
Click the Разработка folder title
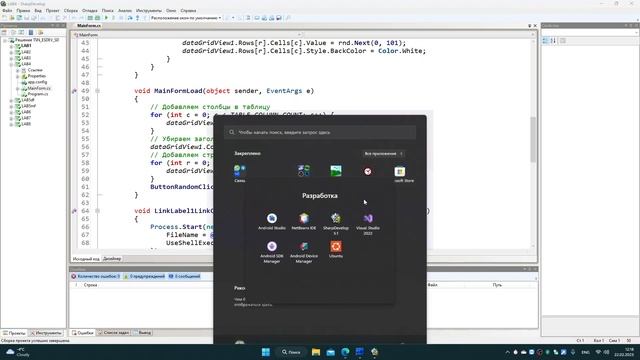click(320, 196)
